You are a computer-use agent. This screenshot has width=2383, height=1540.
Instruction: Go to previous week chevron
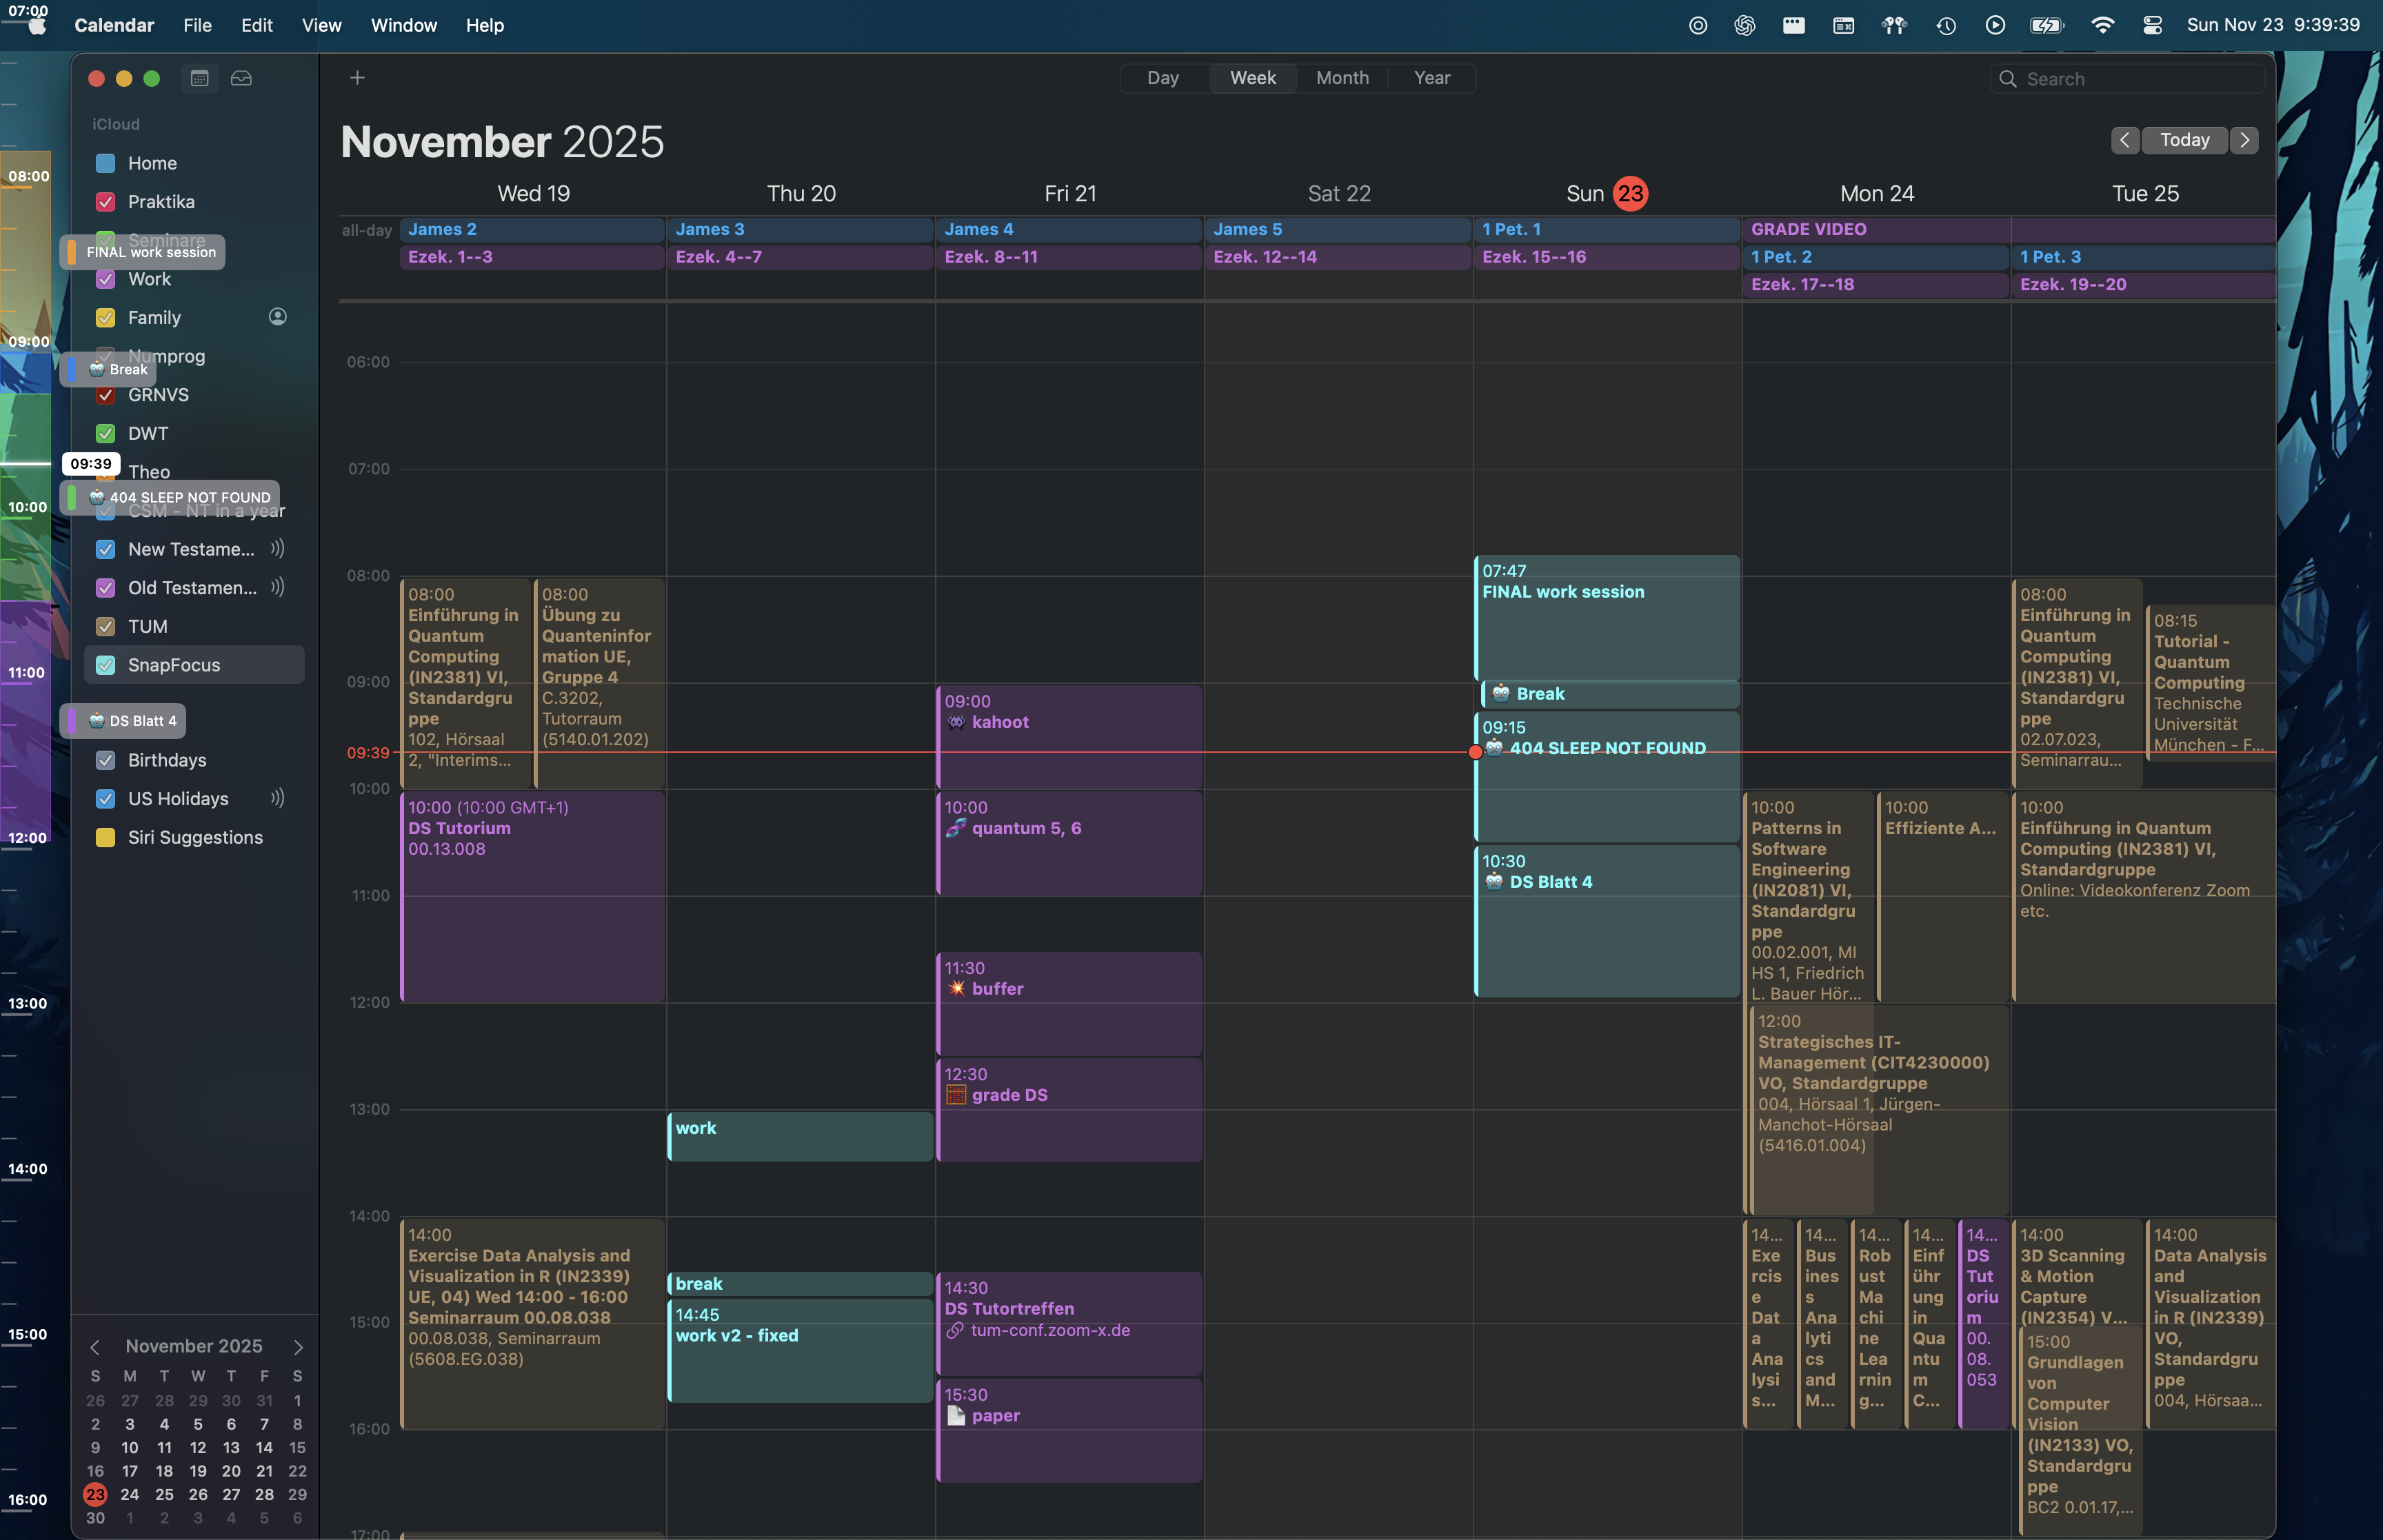(x=2125, y=140)
